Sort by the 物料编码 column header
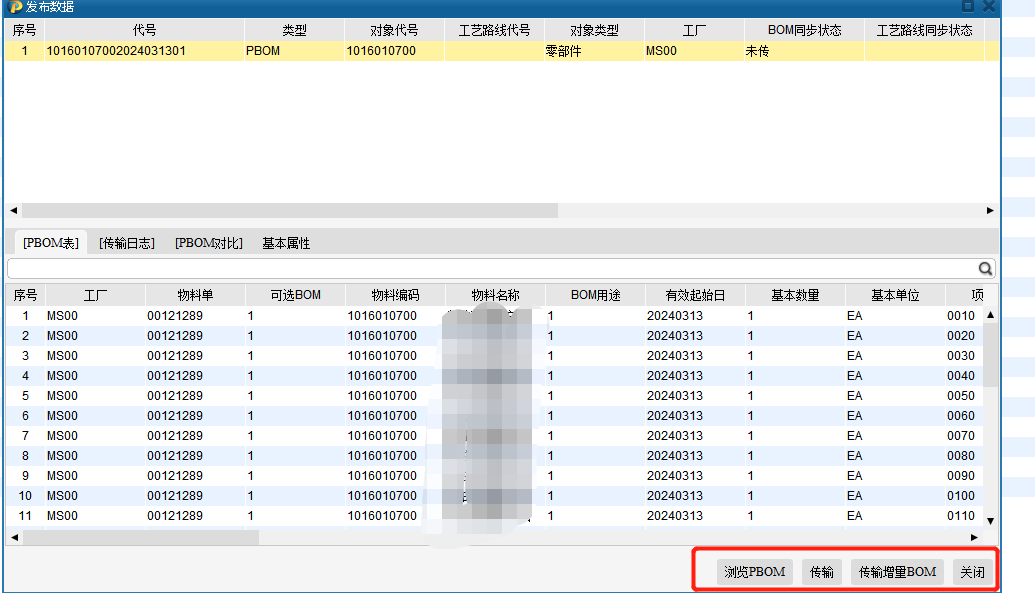This screenshot has width=1035, height=593. pos(395,295)
